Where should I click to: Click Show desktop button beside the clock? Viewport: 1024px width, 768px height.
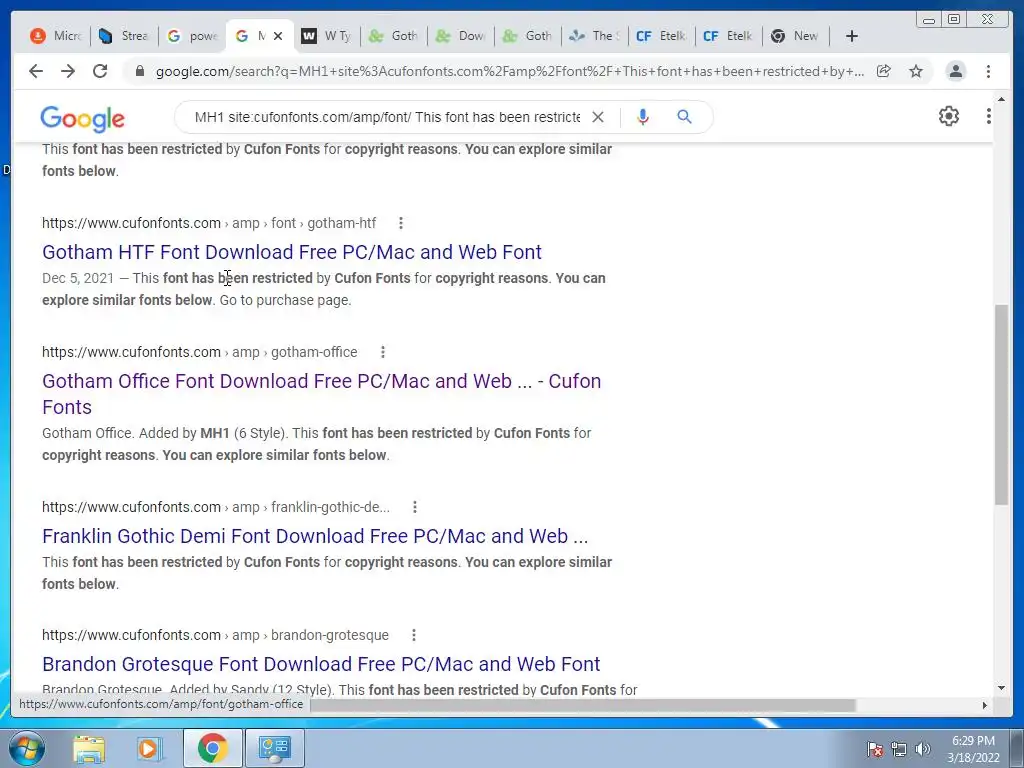pos(1018,748)
